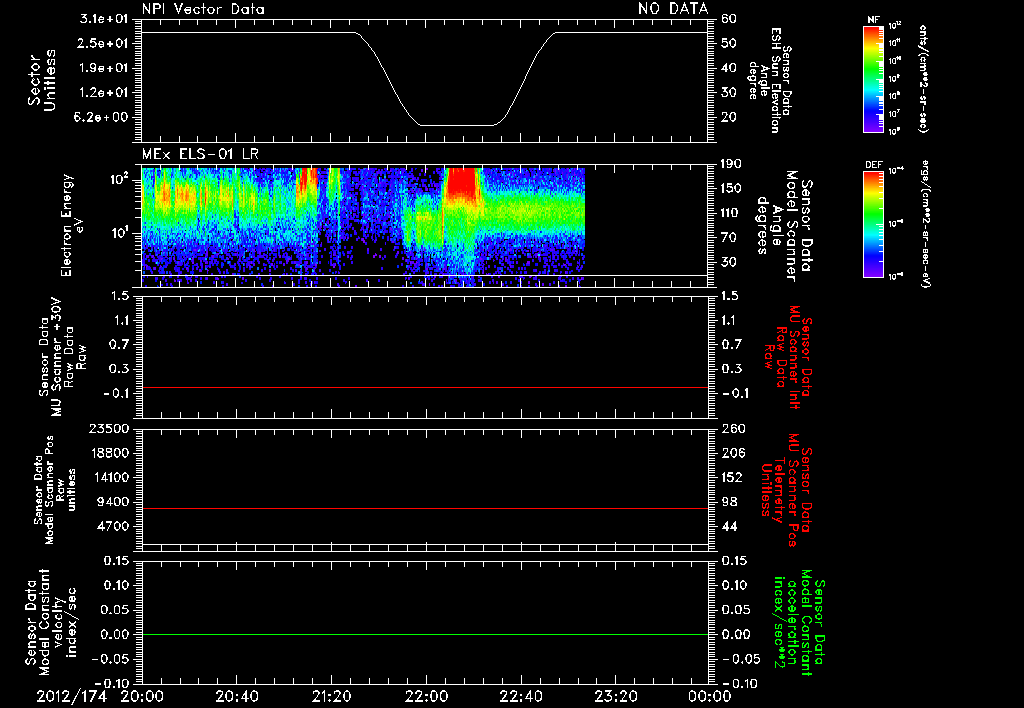Click the '21:20' time axis label
Viewport: 1024px width, 708px height.
pos(331,696)
